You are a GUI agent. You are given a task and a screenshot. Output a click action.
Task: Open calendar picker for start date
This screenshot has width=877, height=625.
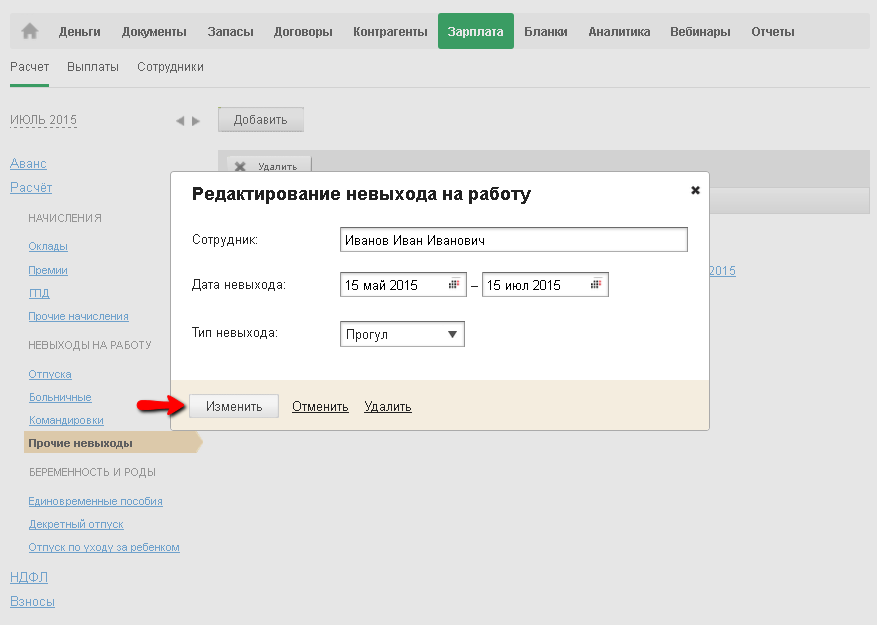[454, 285]
